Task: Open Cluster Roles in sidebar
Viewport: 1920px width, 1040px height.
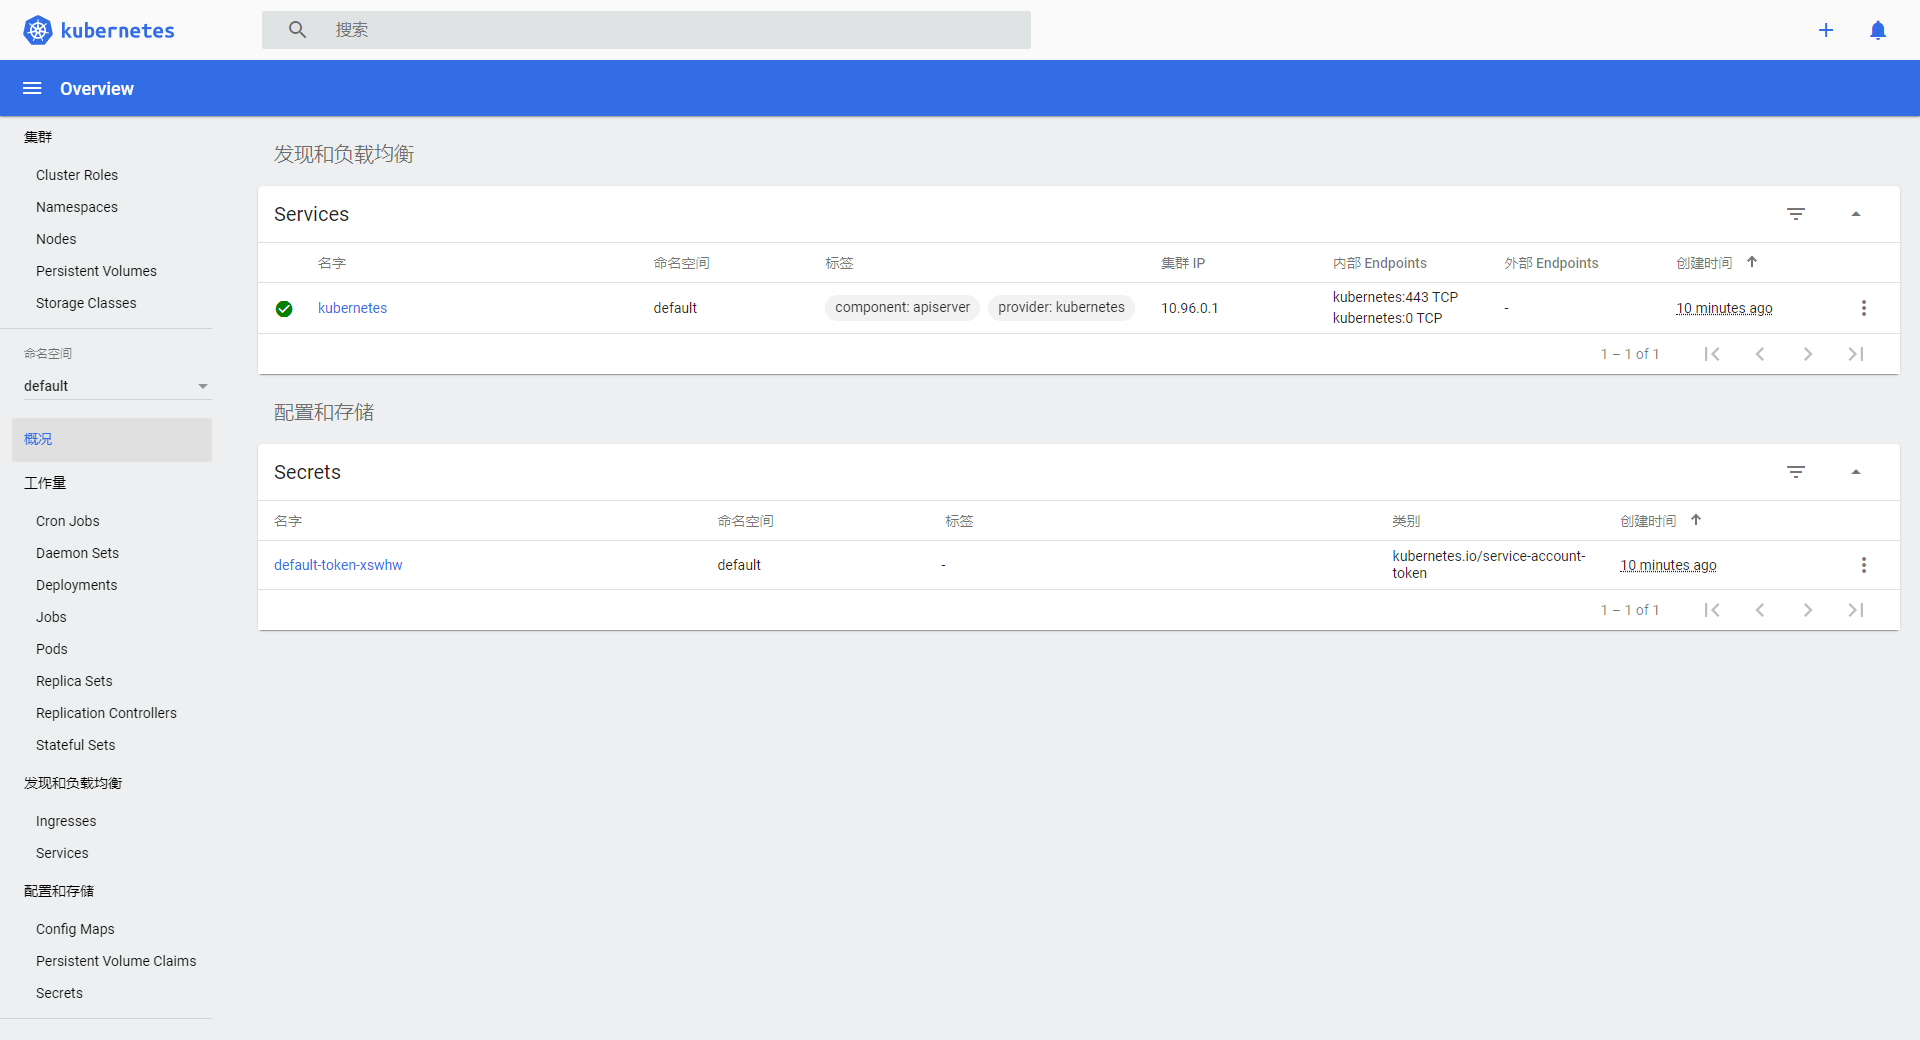Action: coord(77,175)
